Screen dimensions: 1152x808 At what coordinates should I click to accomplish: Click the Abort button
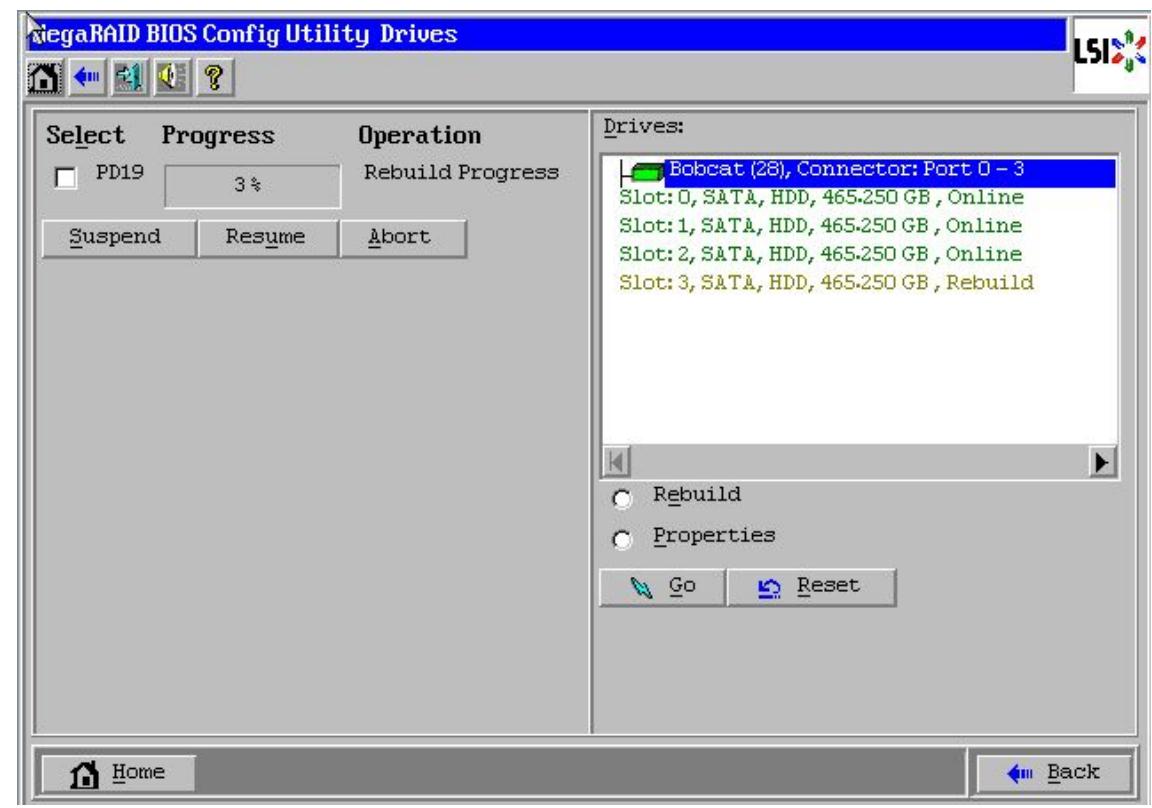coord(403,238)
